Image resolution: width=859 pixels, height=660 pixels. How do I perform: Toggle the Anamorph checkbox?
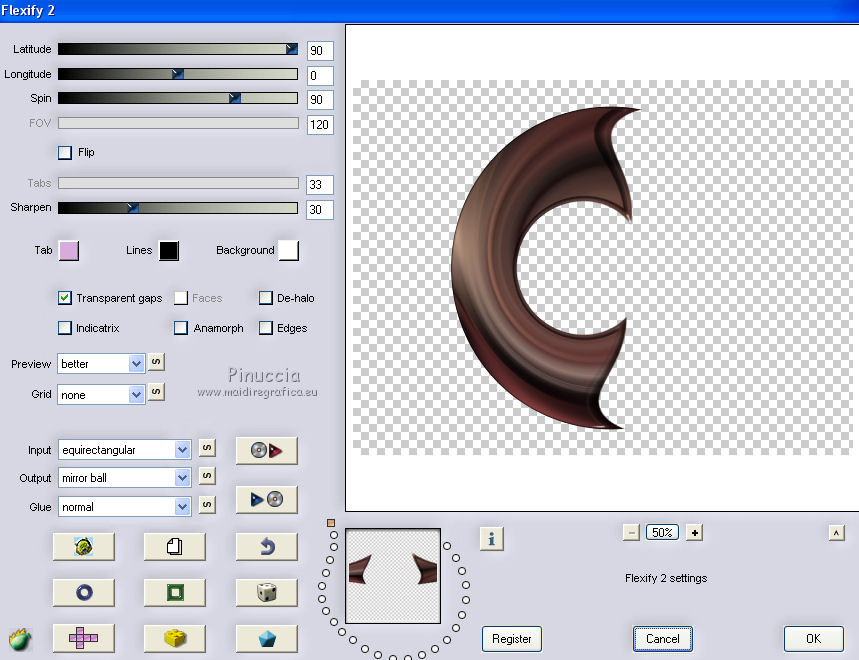pyautogui.click(x=181, y=328)
